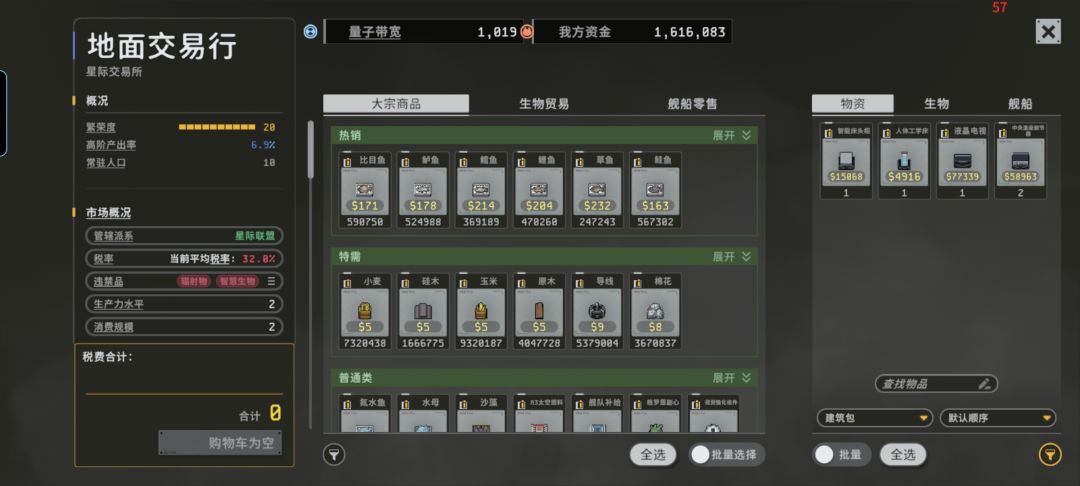Switch to the 生物贸易 tab
The image size is (1080, 486).
tap(543, 104)
